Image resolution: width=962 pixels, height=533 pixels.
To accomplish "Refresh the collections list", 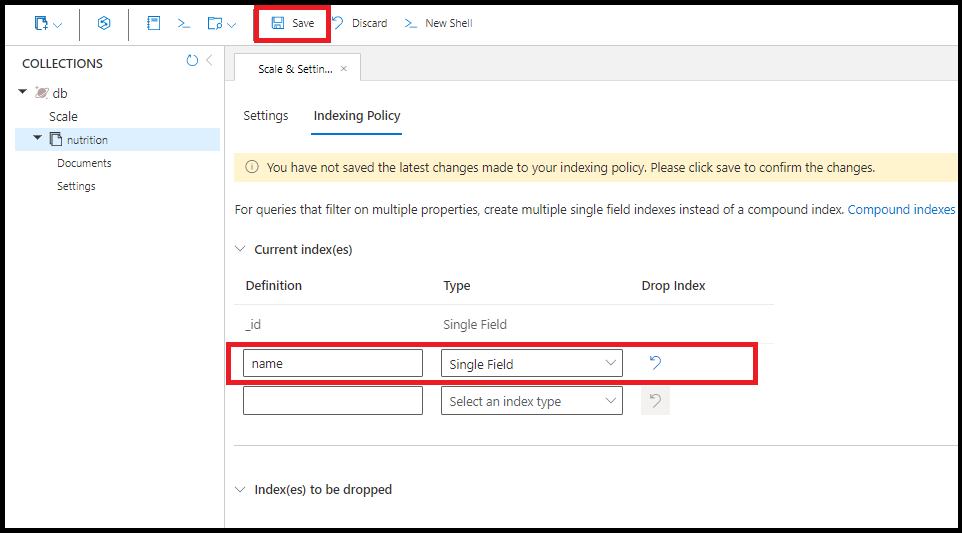I will 192,60.
